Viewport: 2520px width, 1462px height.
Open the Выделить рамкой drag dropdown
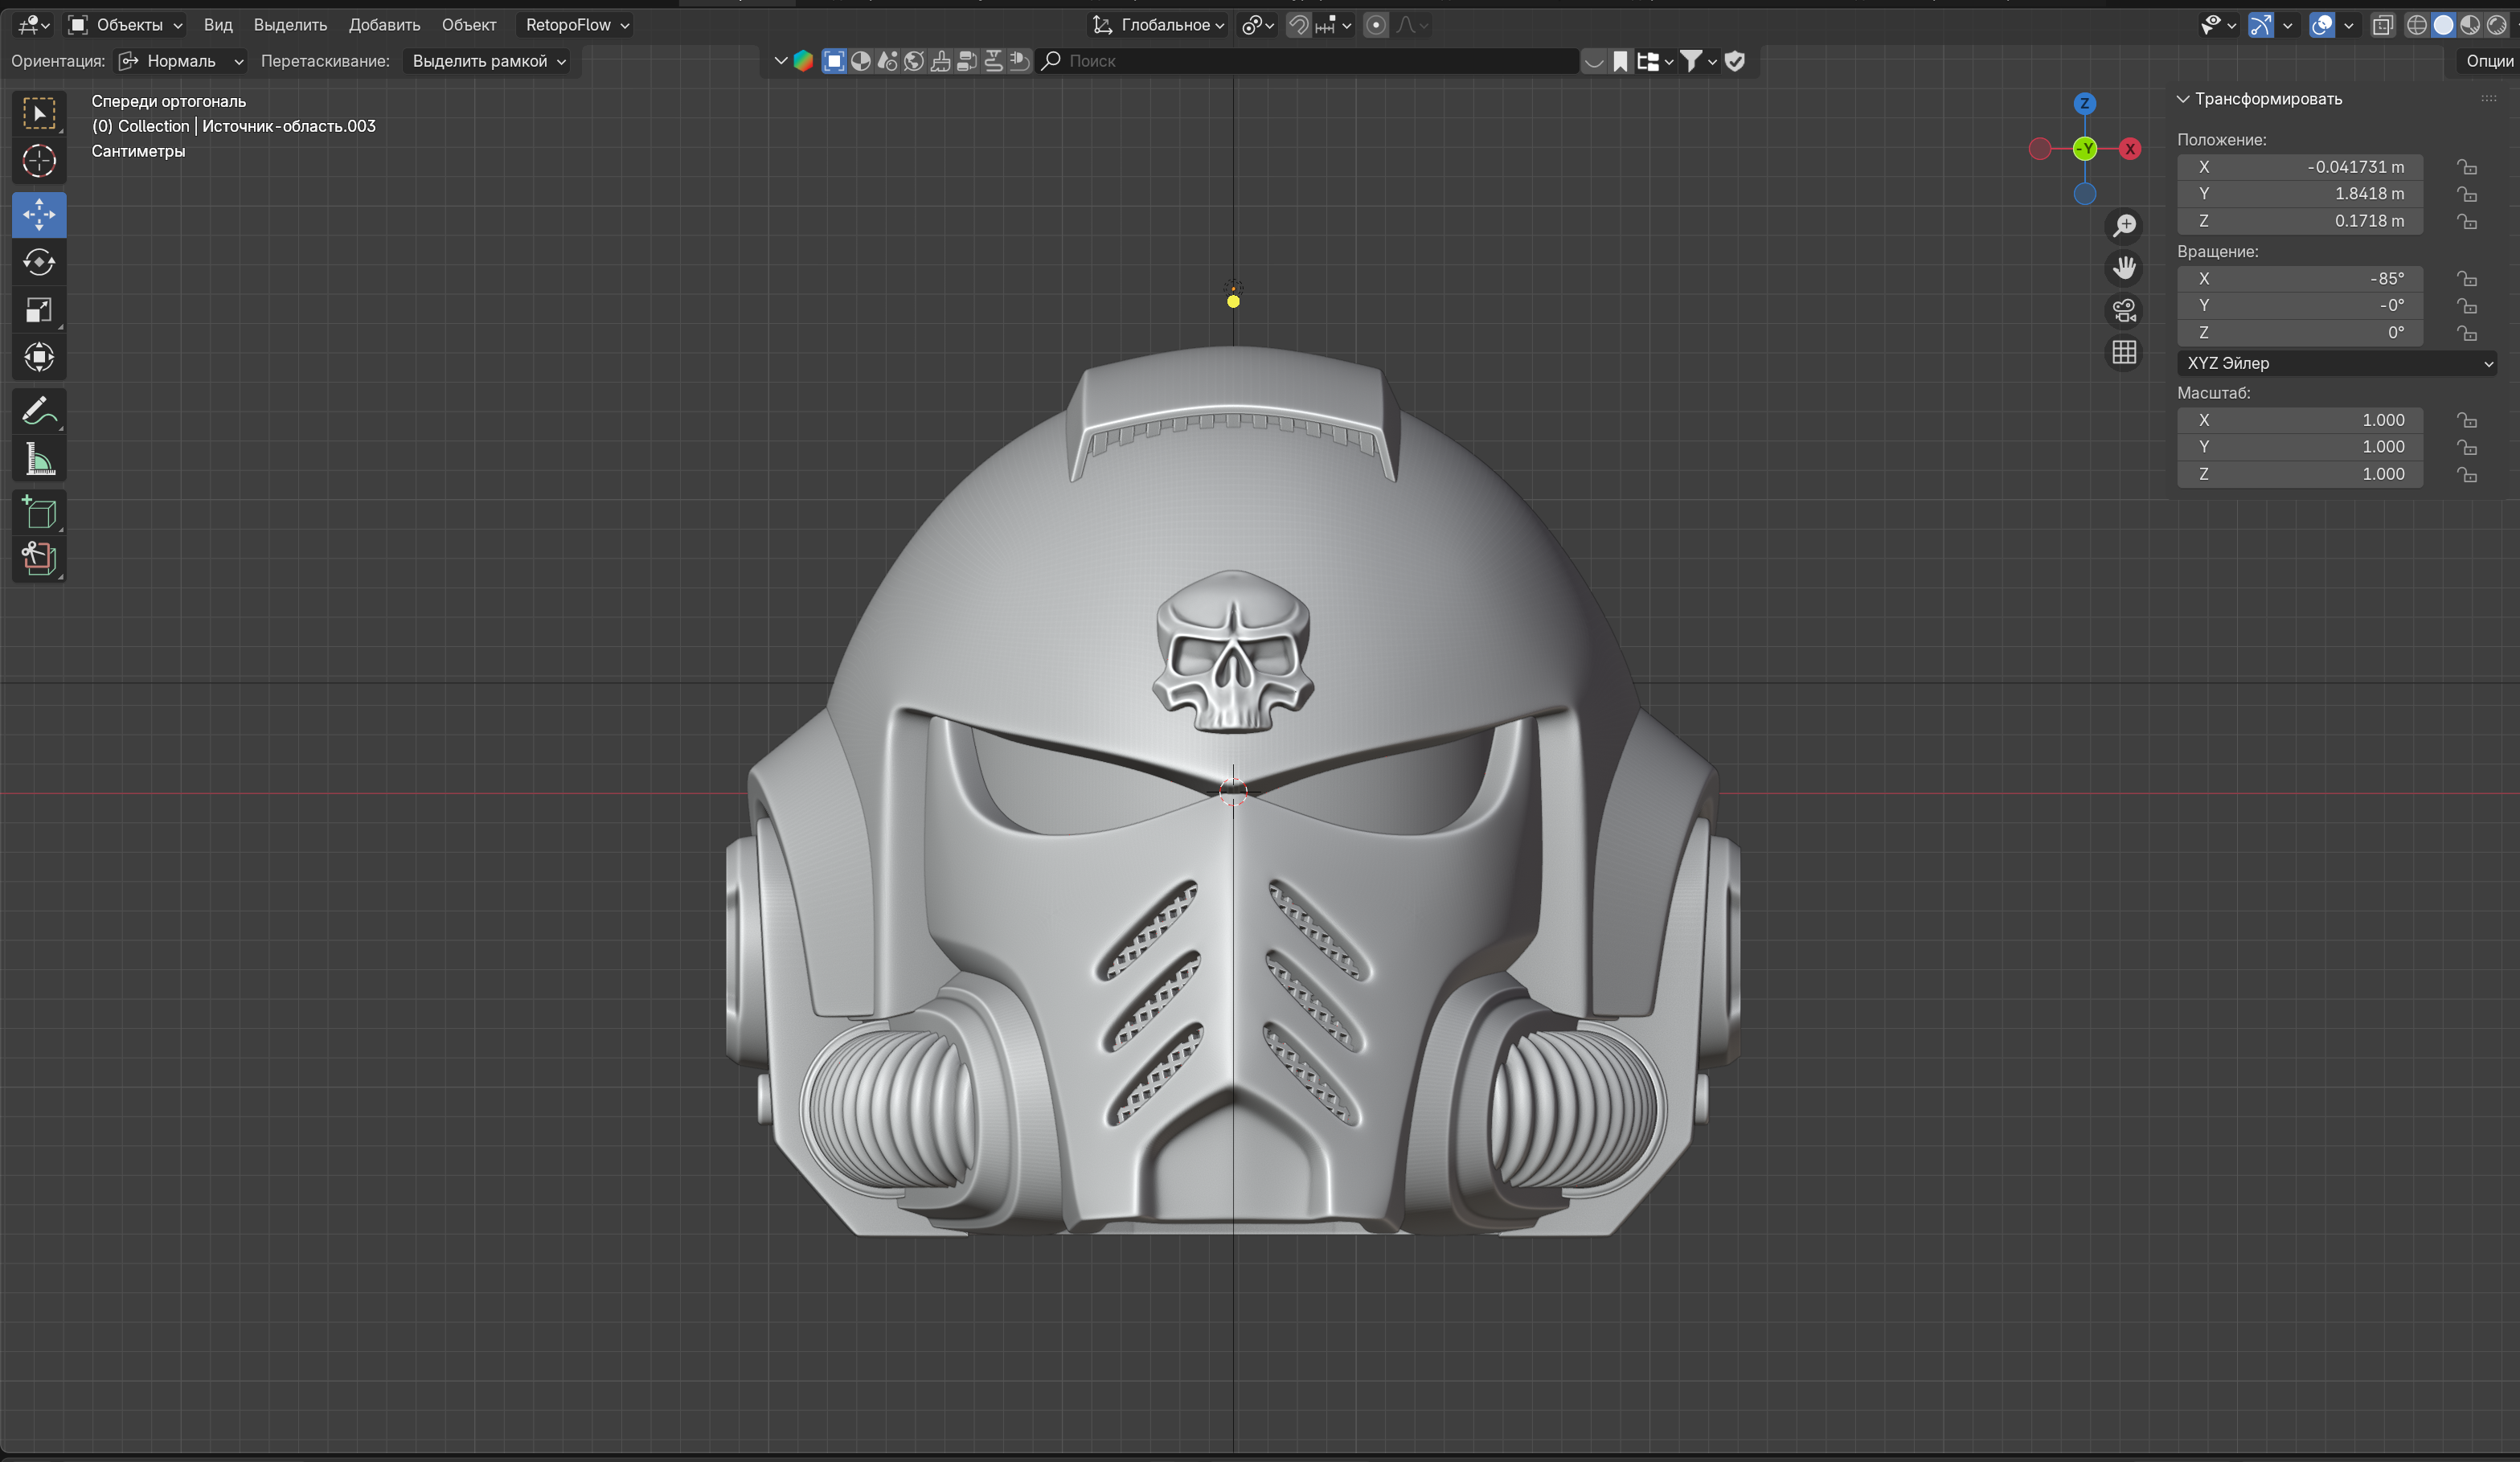click(489, 61)
